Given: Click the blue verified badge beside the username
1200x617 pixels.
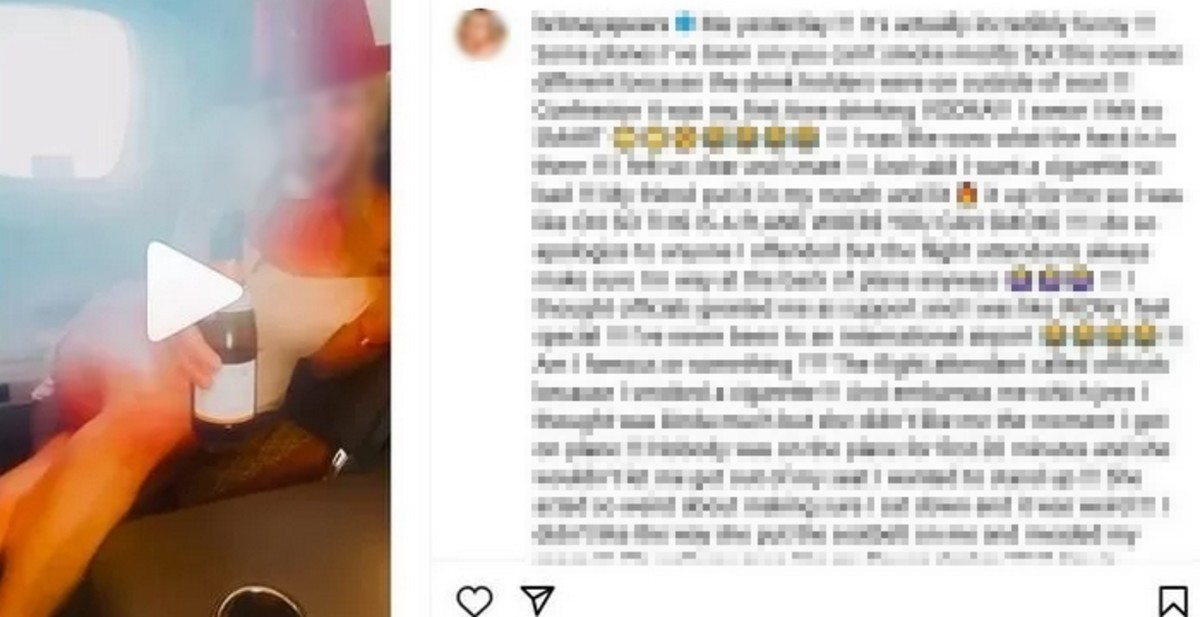Looking at the screenshot, I should point(683,22).
